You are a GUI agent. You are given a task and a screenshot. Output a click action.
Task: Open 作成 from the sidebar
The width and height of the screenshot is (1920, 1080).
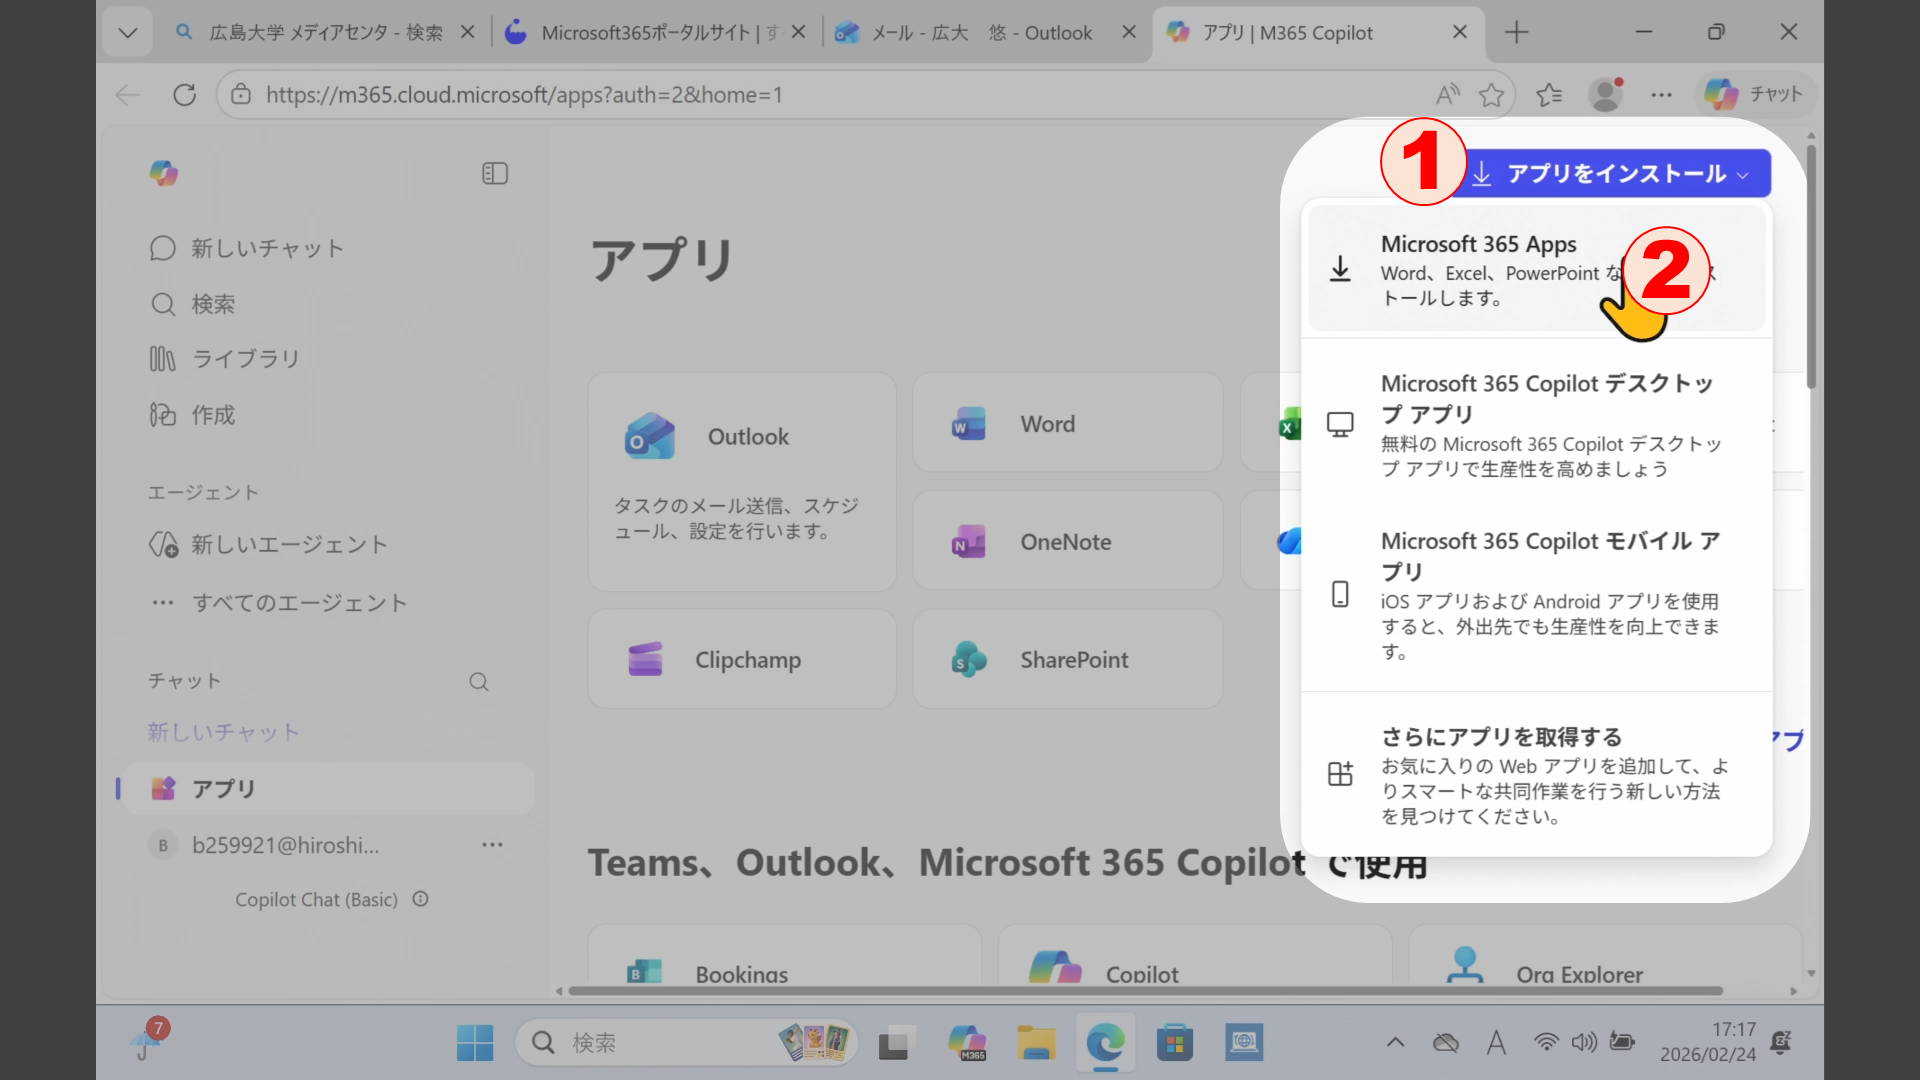pyautogui.click(x=213, y=414)
